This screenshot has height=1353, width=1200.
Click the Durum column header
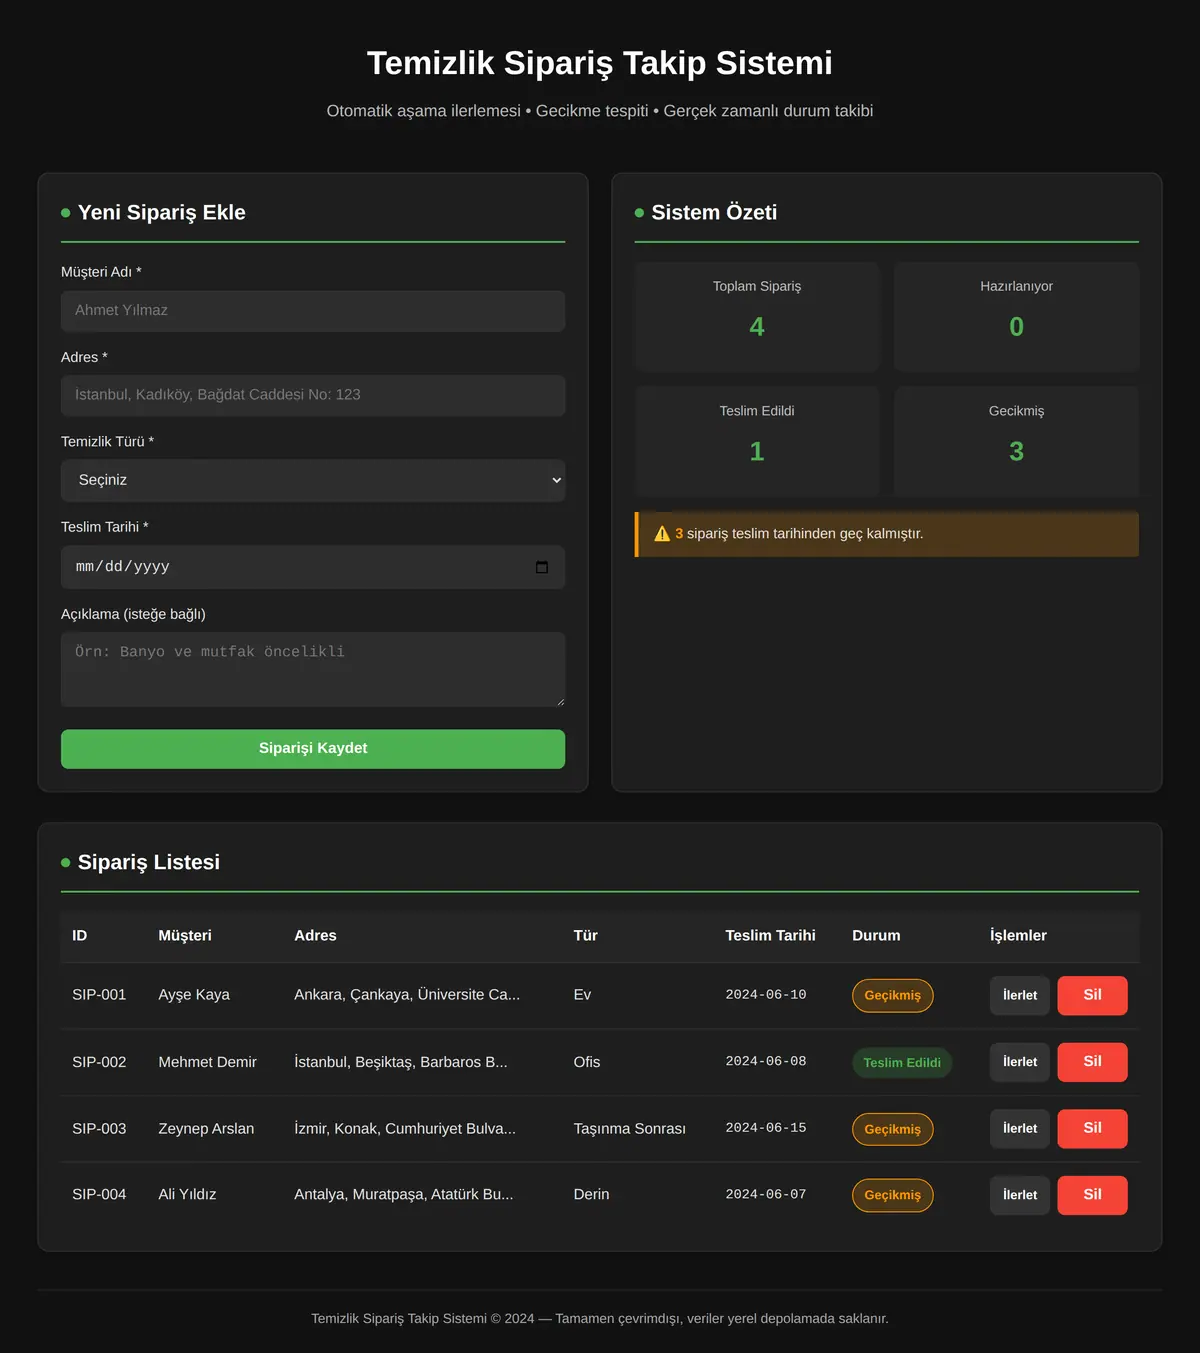876,936
